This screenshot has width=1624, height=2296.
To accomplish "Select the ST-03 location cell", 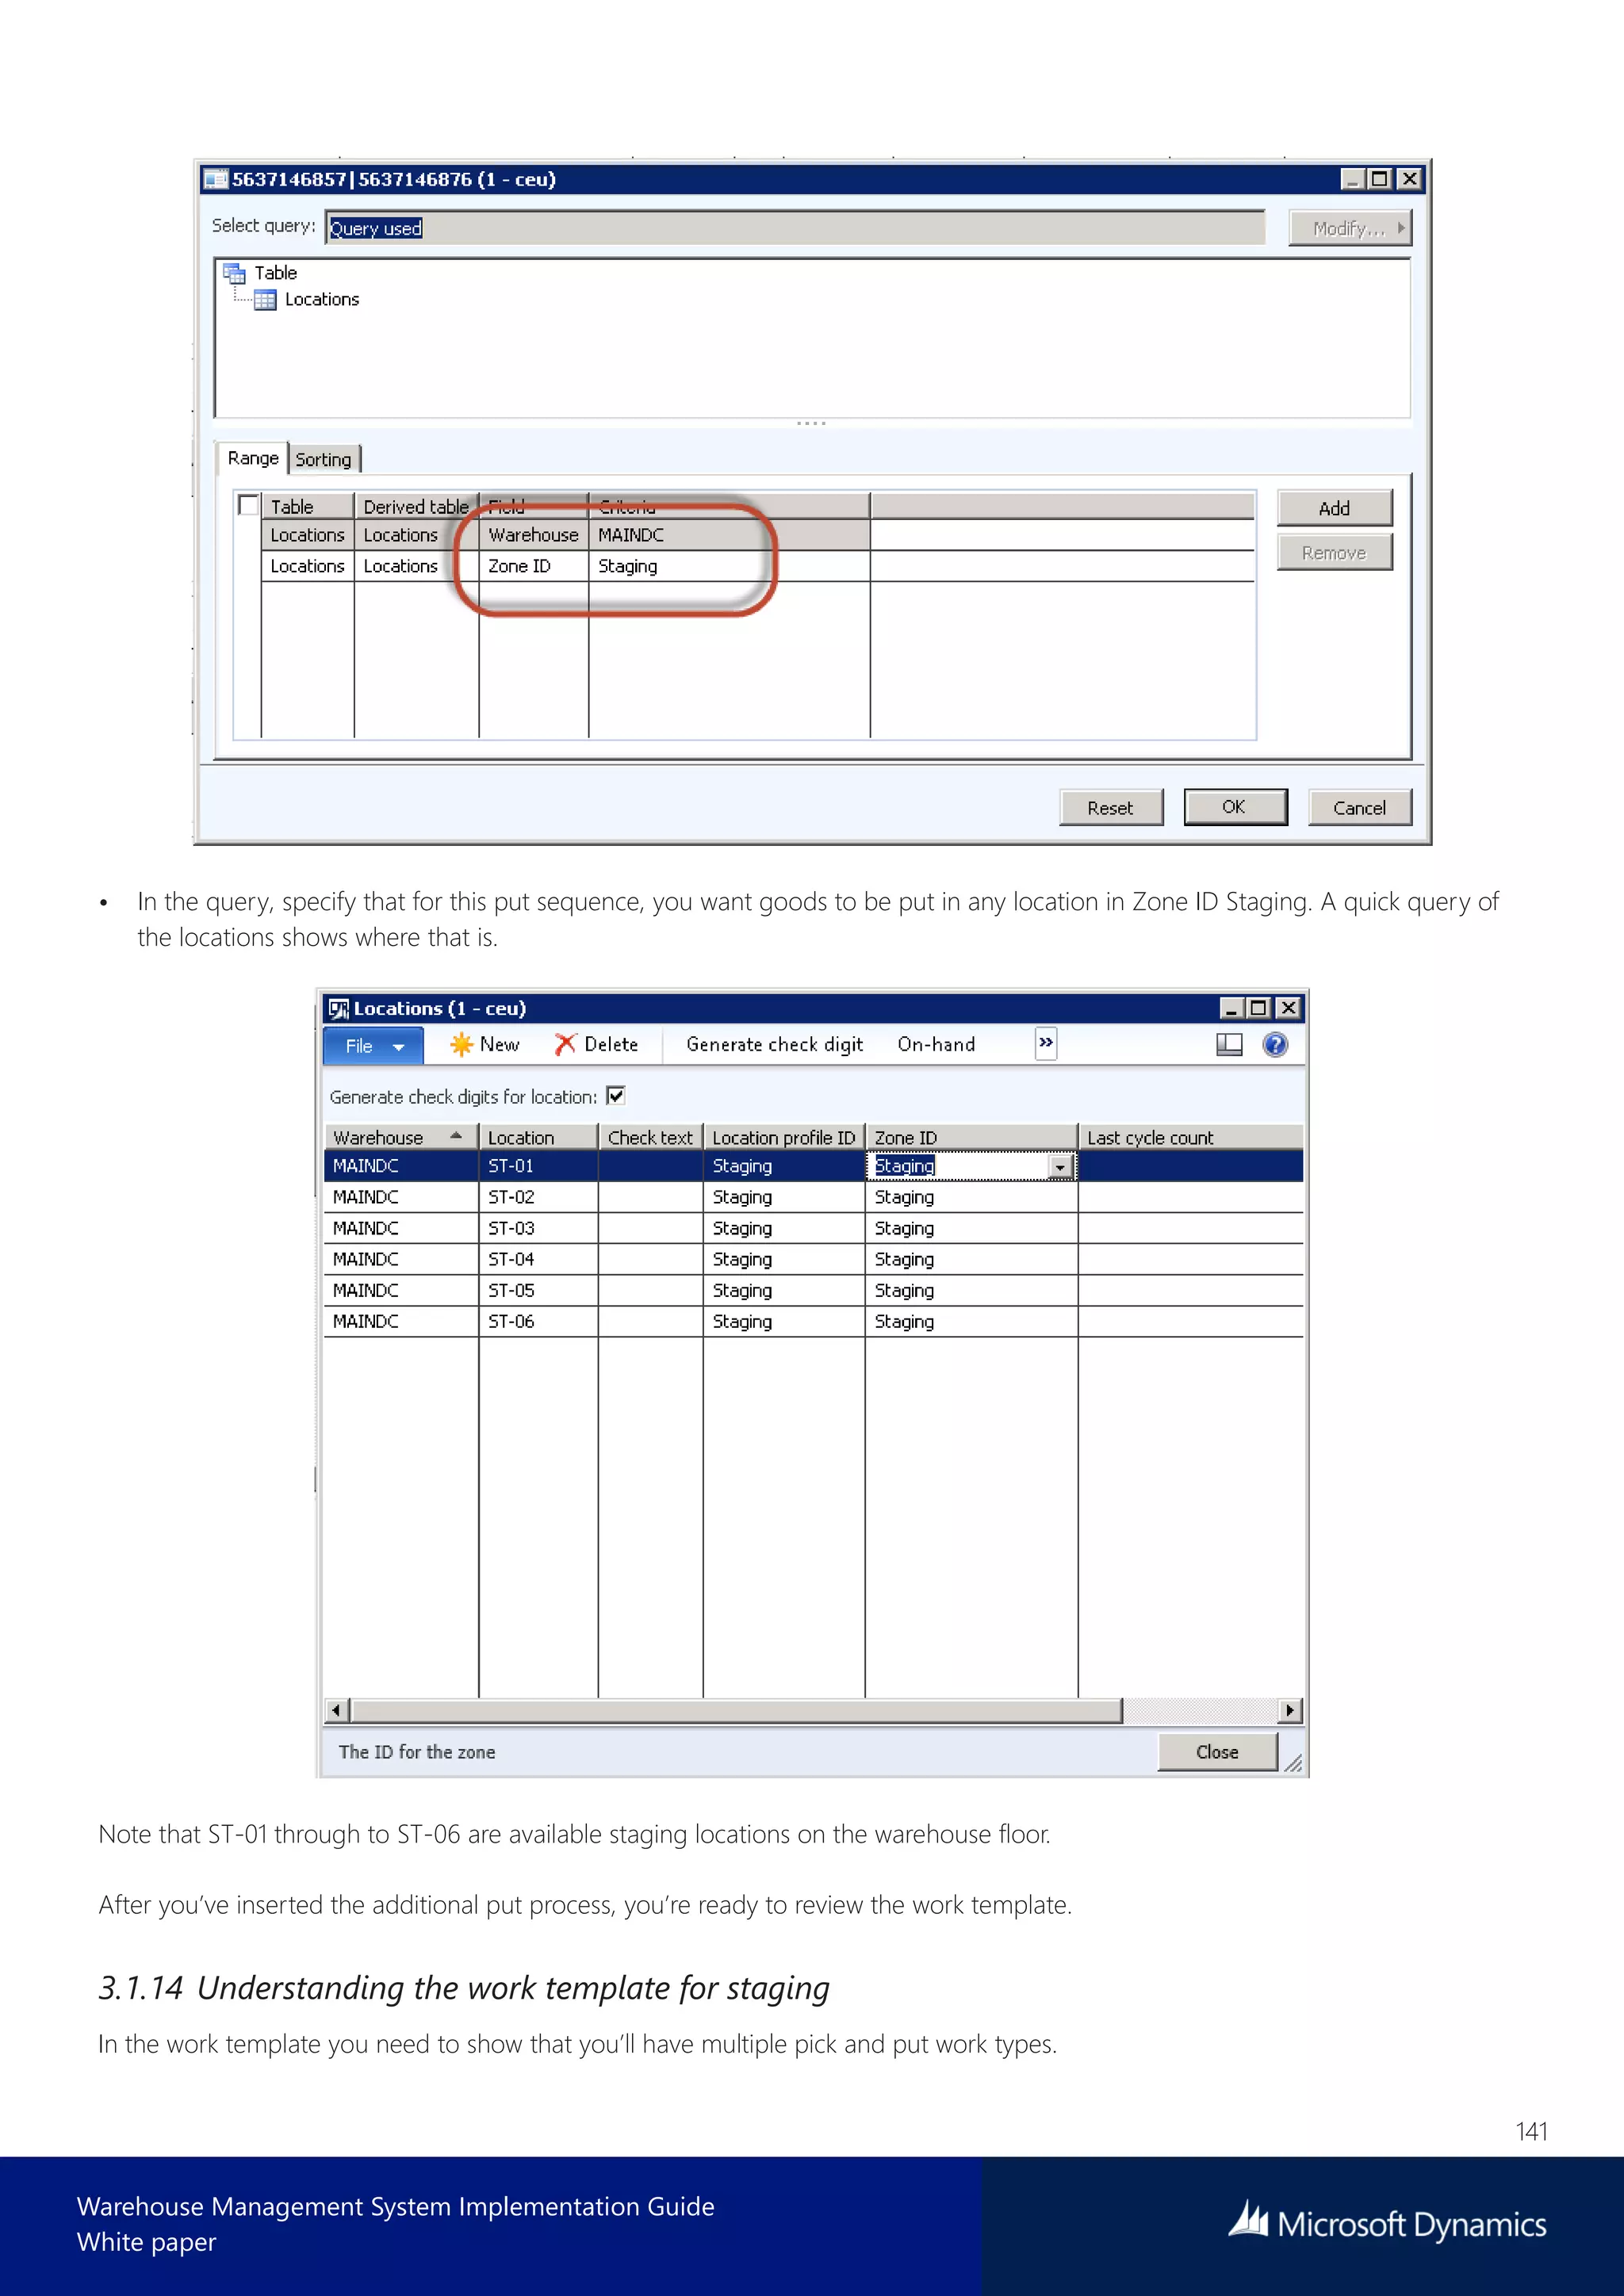I will [x=538, y=1228].
